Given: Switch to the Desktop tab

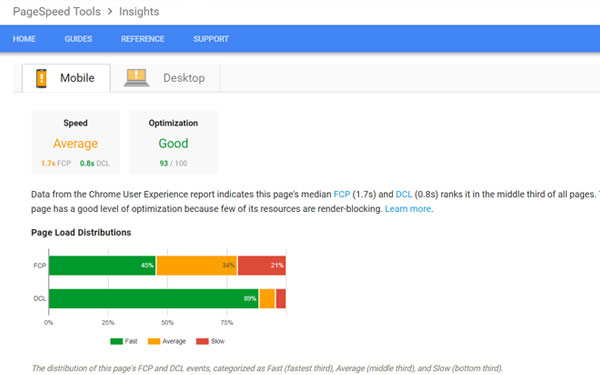Looking at the screenshot, I should 165,78.
